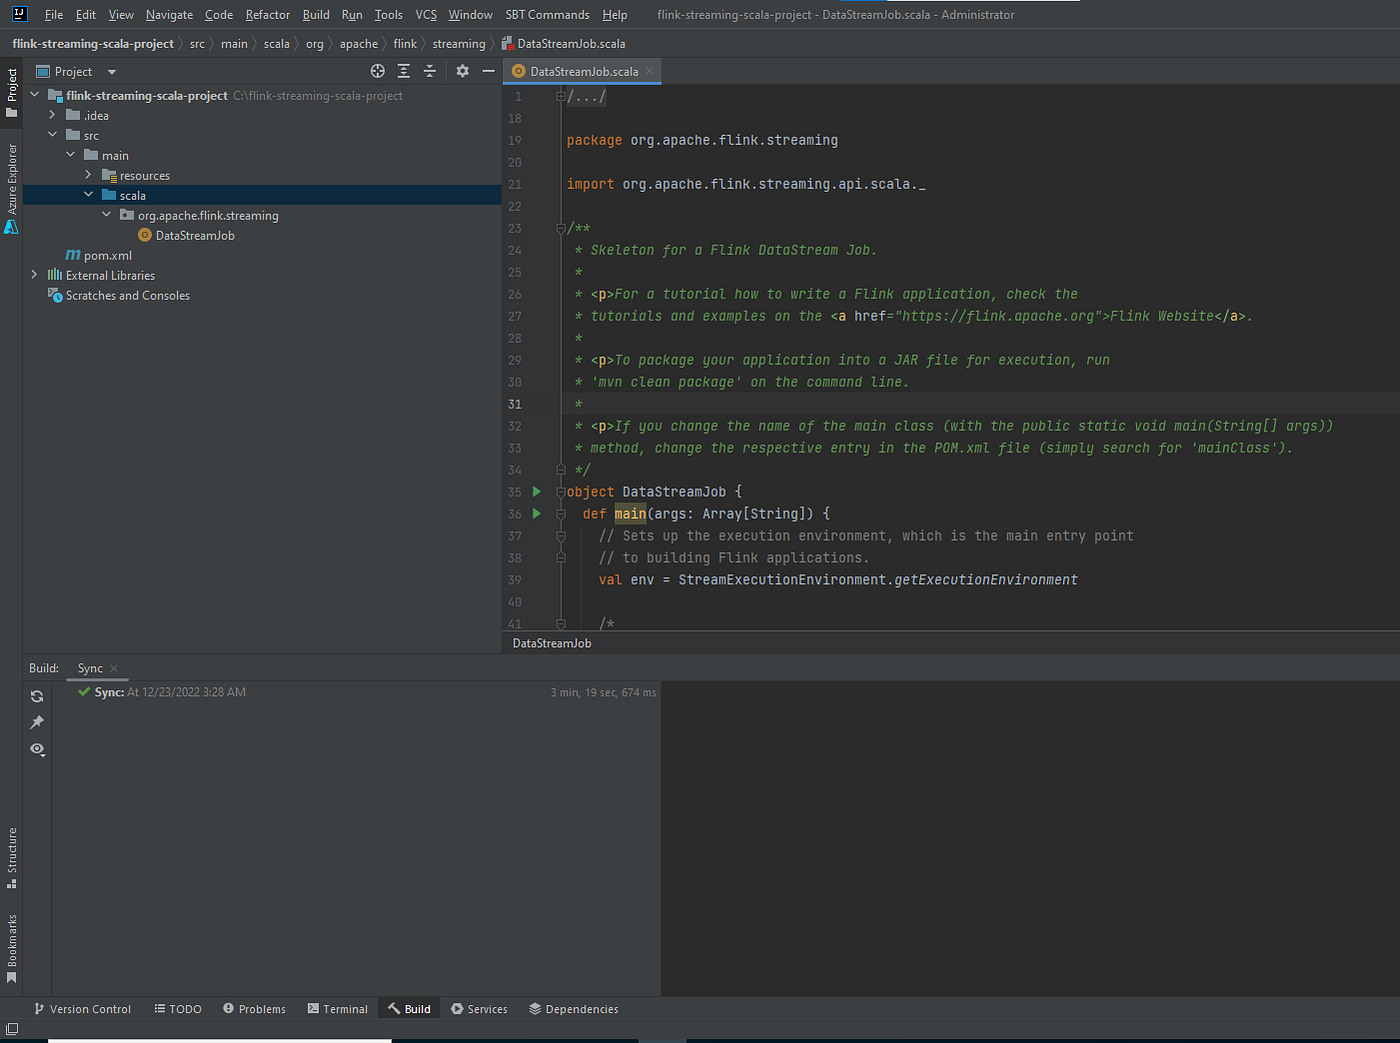Image resolution: width=1400 pixels, height=1043 pixels.
Task: Close the DataStreamJob.scala editor tab
Action: point(649,71)
